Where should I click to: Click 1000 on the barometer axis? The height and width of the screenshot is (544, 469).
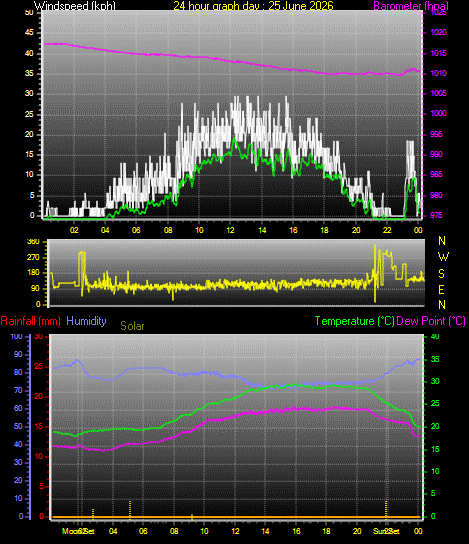point(438,113)
